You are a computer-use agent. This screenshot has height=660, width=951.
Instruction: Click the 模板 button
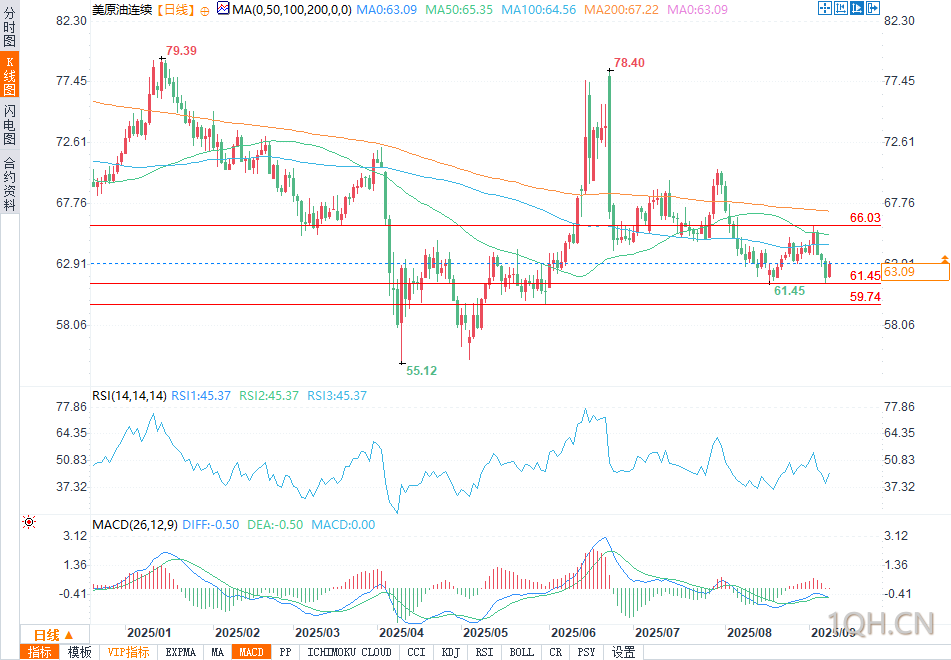point(79,652)
